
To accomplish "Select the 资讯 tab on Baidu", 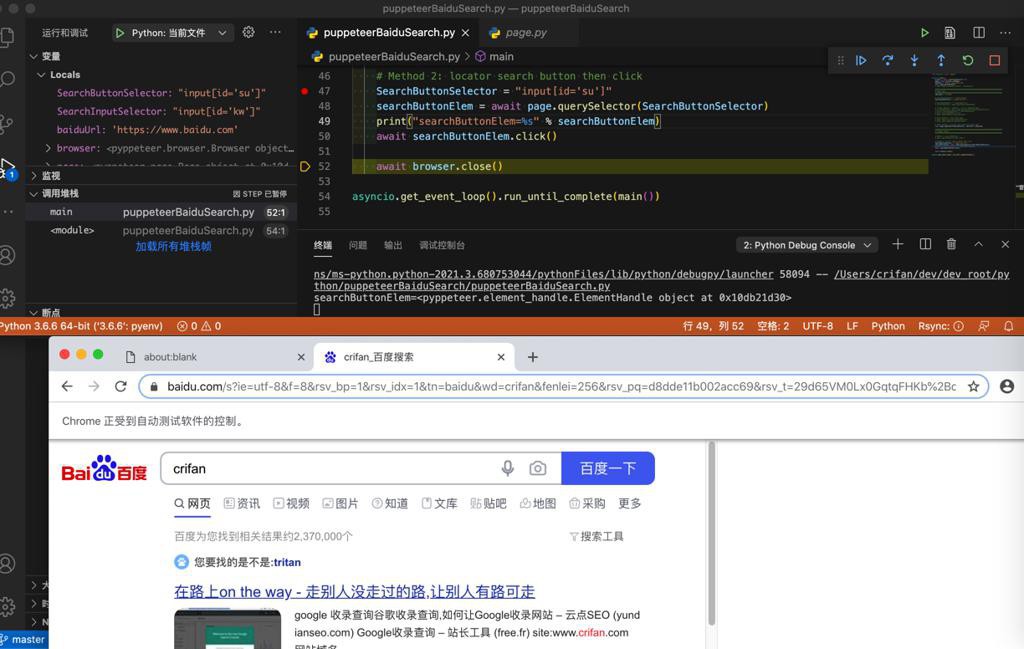I will pos(242,503).
